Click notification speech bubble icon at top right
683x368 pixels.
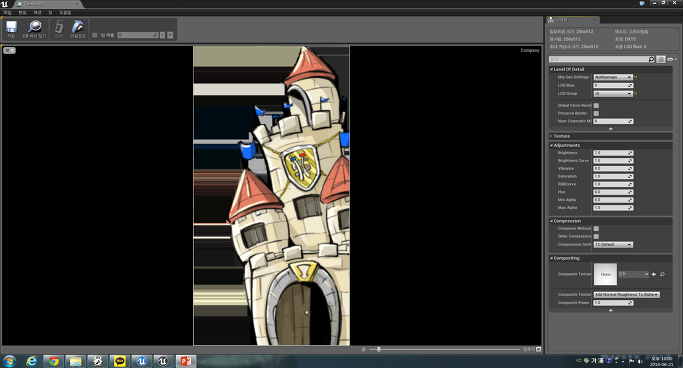click(642, 3)
